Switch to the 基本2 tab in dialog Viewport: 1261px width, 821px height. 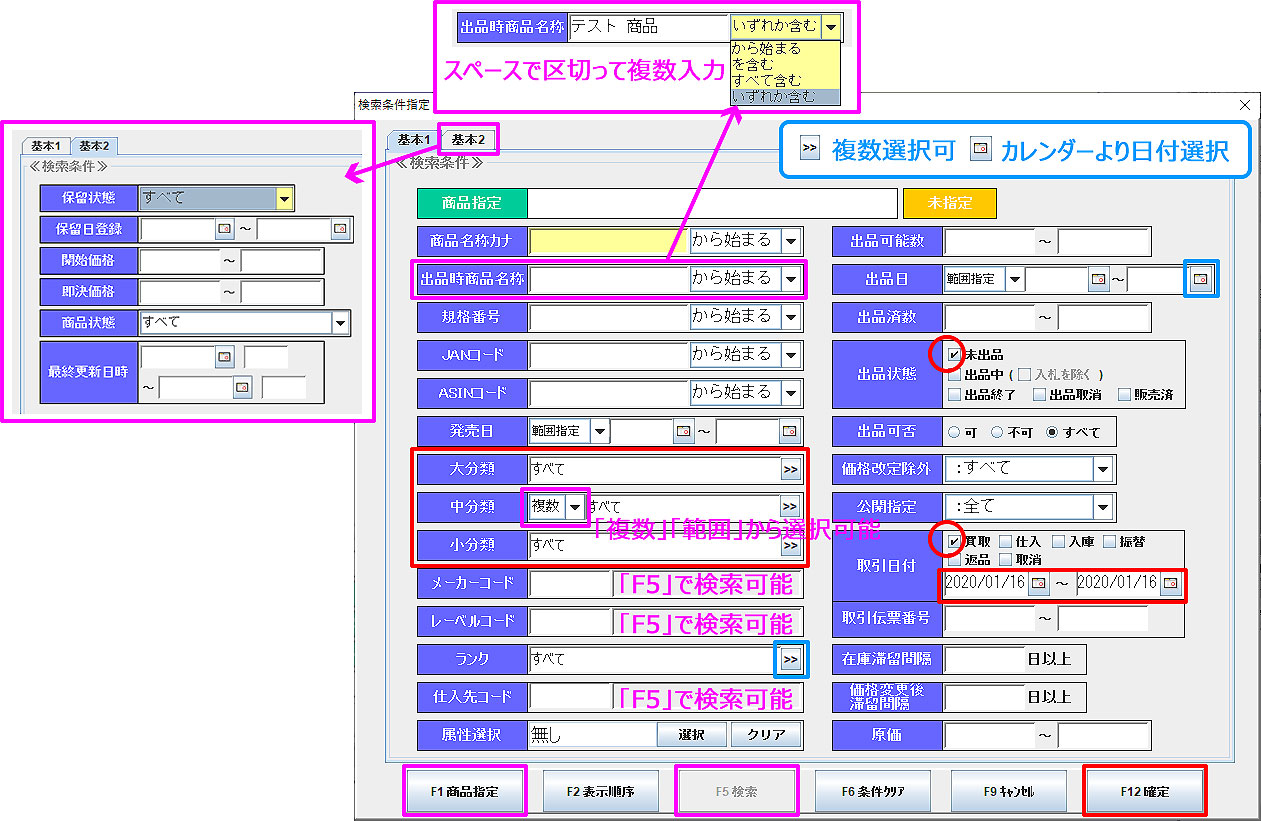coord(468,139)
